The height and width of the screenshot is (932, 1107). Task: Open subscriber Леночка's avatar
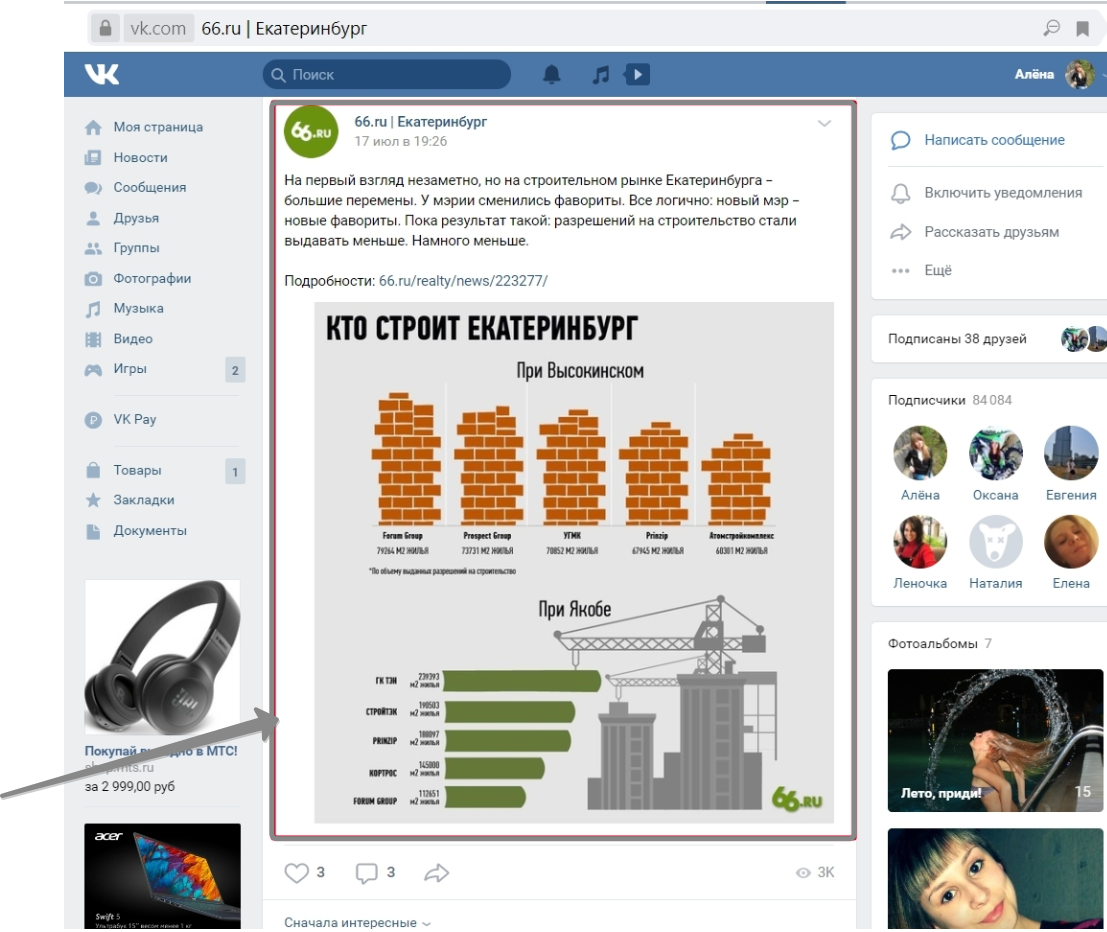[920, 542]
